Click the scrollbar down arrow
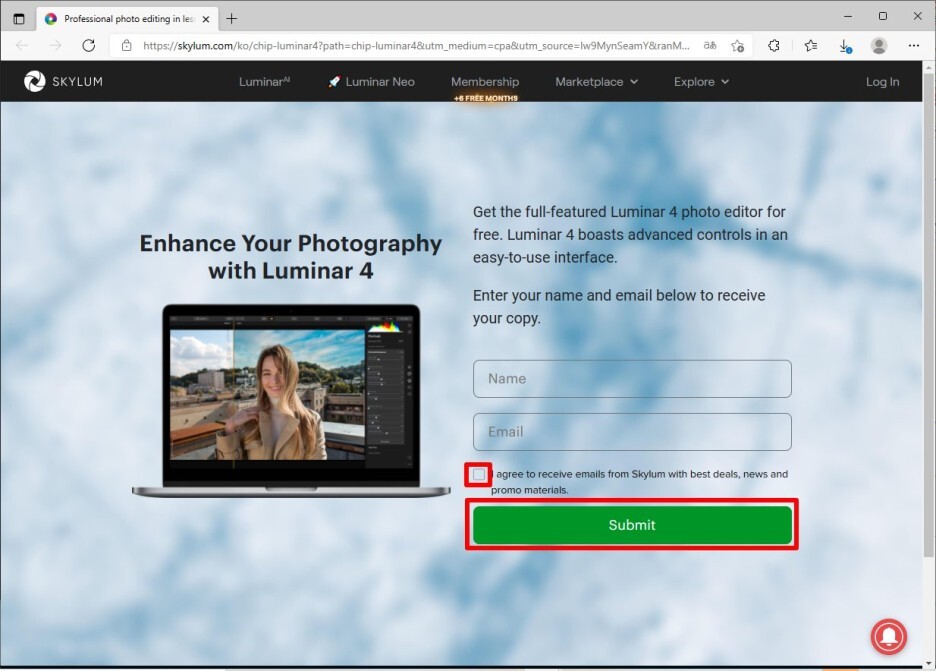The width and height of the screenshot is (936, 671). point(928,663)
